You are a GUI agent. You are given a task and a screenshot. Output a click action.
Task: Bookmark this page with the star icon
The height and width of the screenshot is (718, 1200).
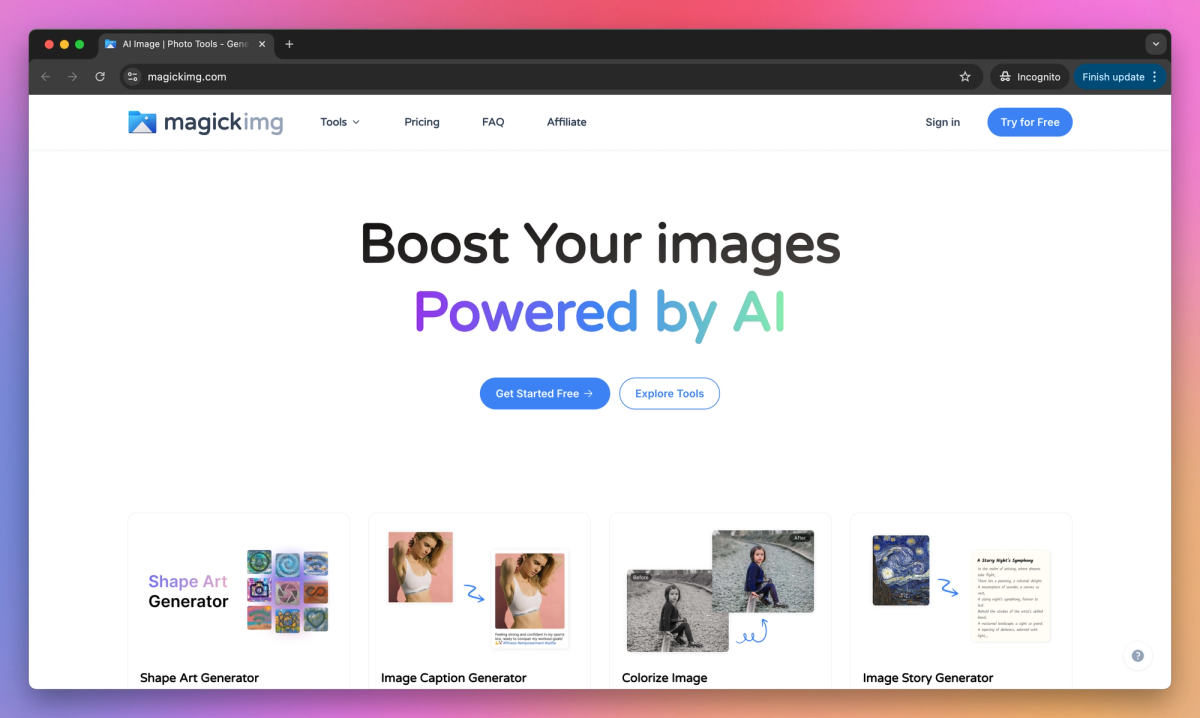964,76
